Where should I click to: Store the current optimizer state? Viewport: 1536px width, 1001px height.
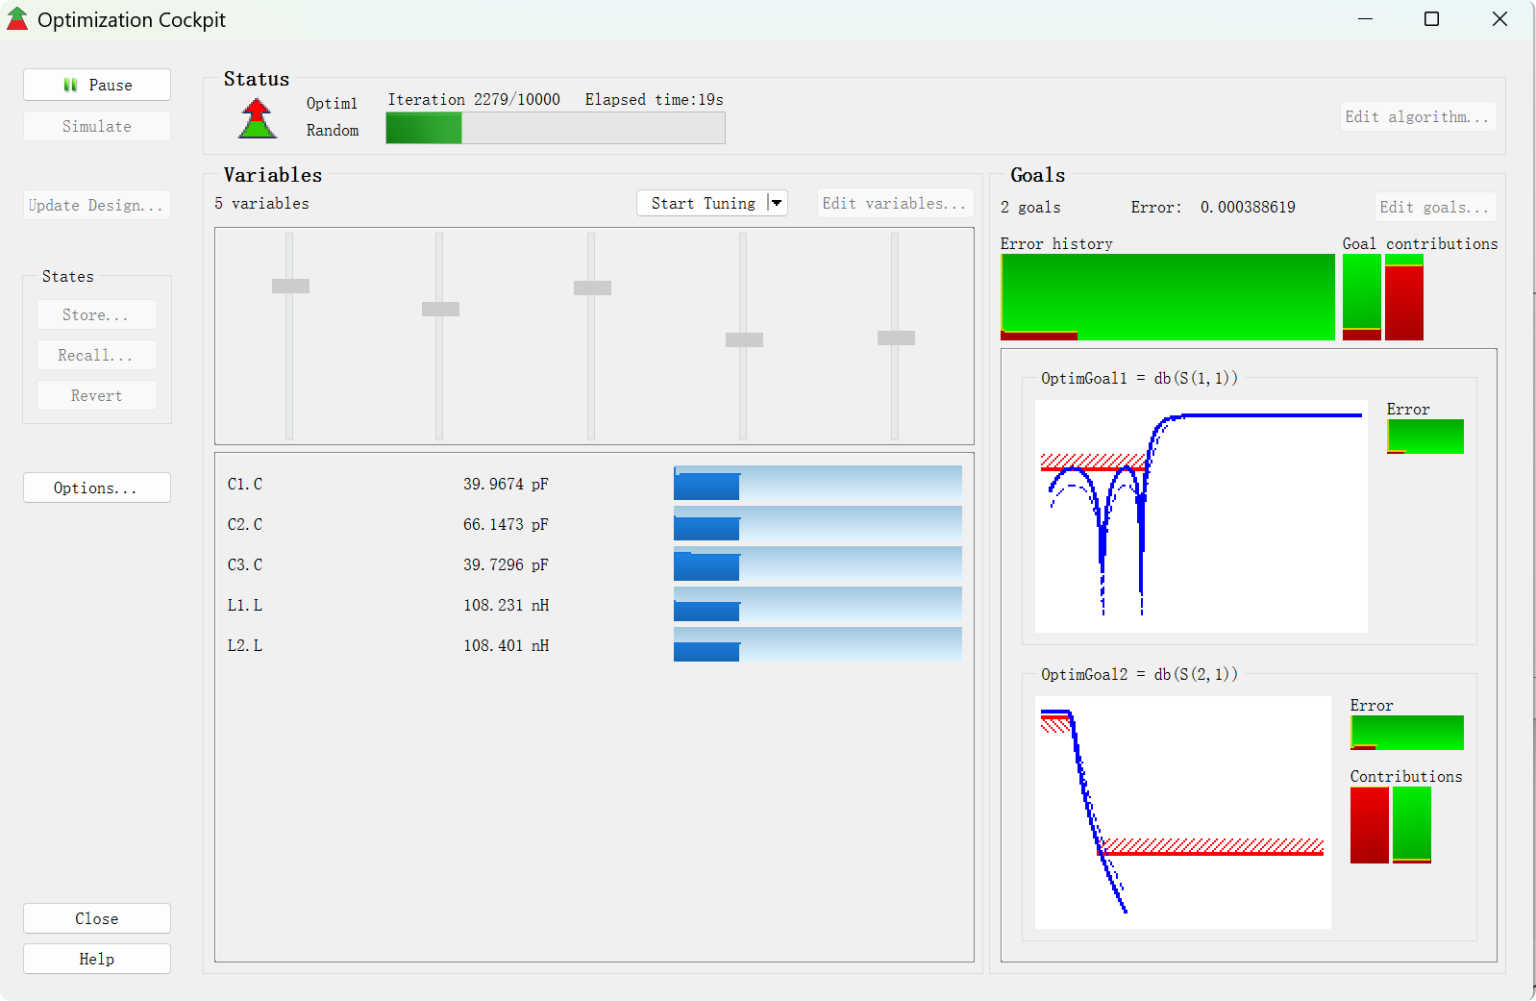pos(96,314)
